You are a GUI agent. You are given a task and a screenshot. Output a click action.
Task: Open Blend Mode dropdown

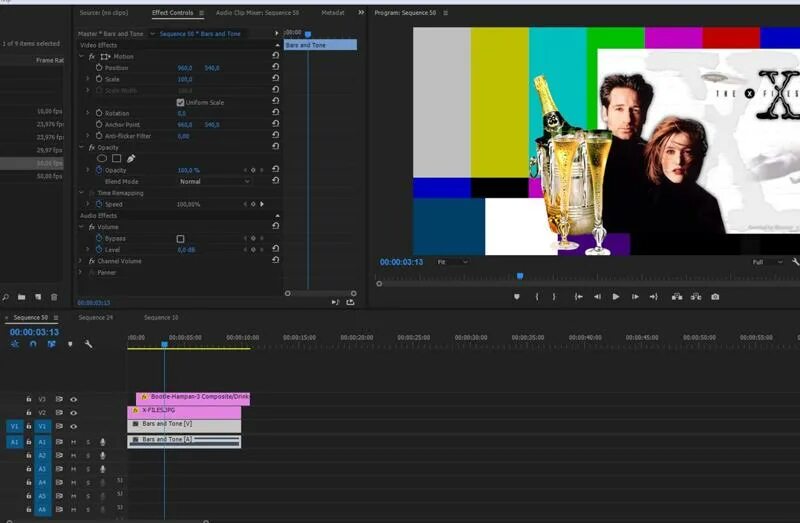pyautogui.click(x=214, y=182)
